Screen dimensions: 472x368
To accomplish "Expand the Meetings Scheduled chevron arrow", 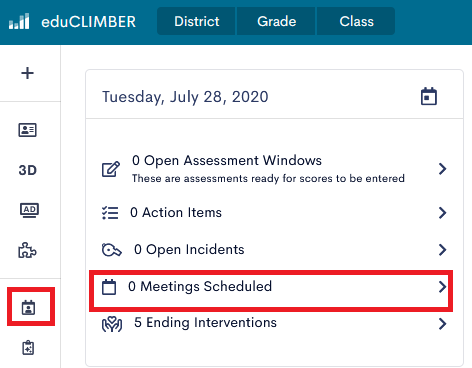I will pos(442,287).
